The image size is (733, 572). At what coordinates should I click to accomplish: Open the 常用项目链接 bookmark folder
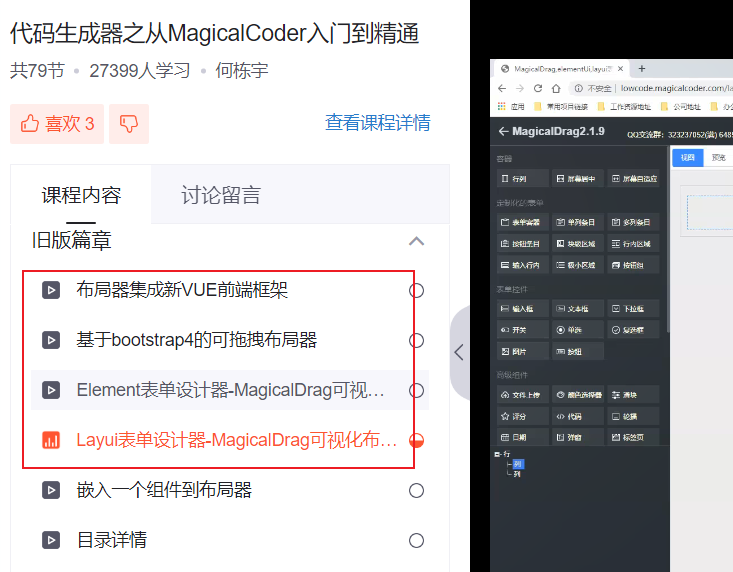coord(561,107)
